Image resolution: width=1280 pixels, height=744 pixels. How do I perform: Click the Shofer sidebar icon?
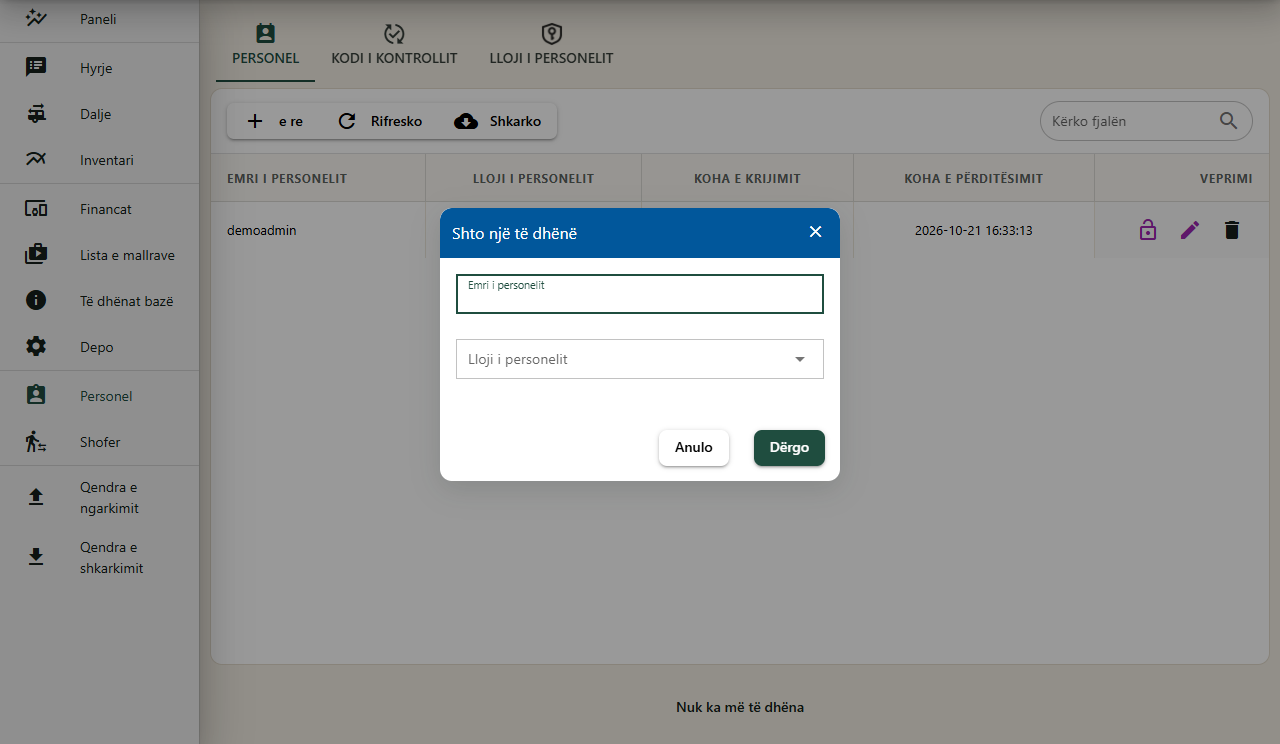tap(36, 442)
